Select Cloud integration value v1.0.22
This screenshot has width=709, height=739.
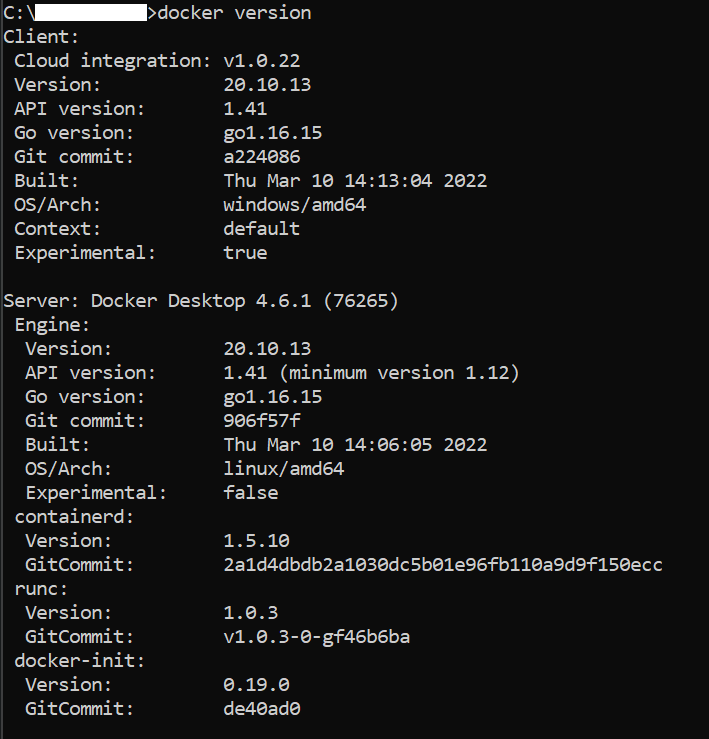point(262,61)
